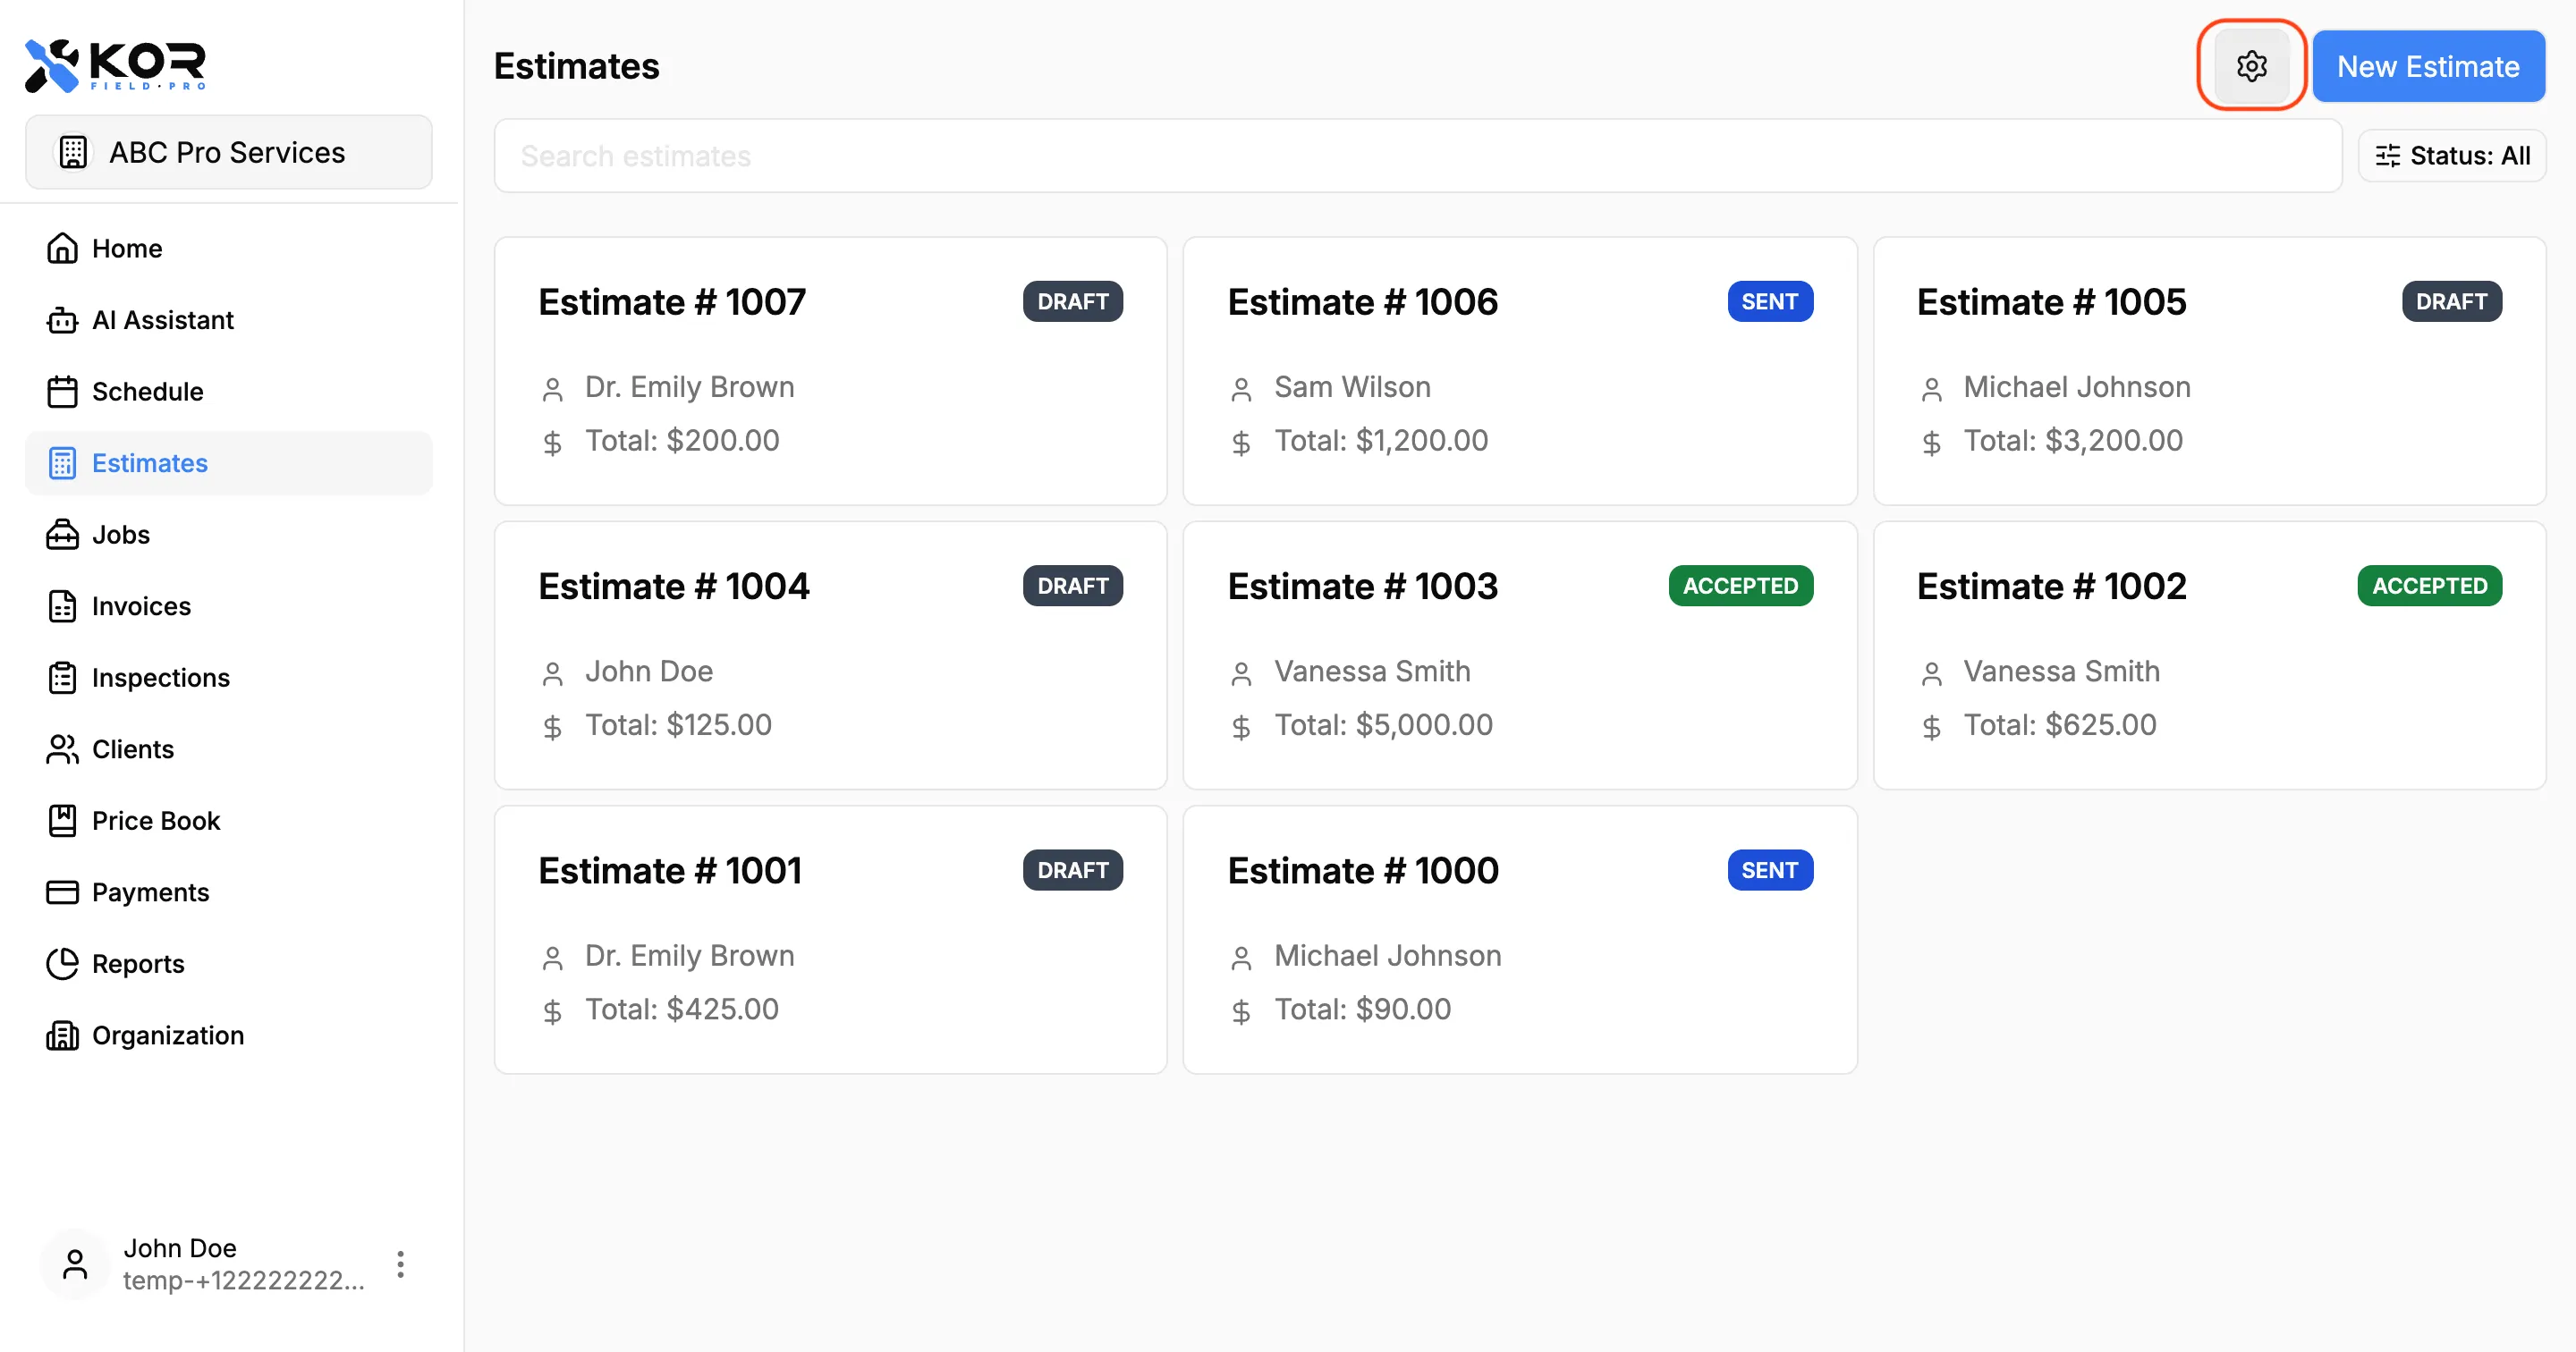Open the Clients section
This screenshot has width=2576, height=1352.
[132, 749]
